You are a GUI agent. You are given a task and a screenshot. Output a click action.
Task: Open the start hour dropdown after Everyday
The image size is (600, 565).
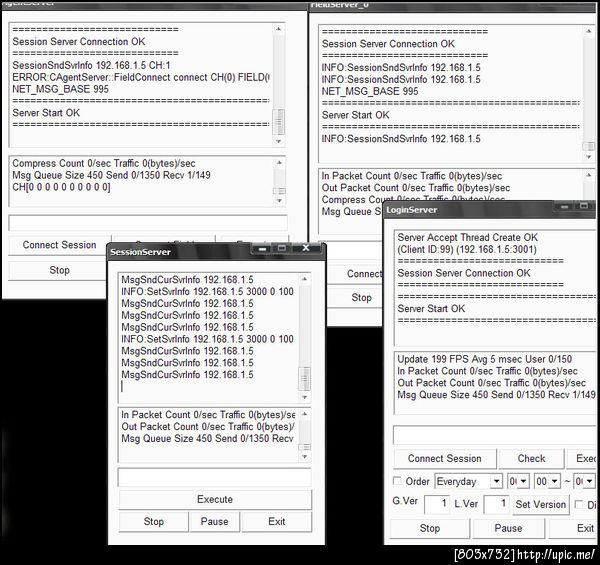tap(523, 481)
